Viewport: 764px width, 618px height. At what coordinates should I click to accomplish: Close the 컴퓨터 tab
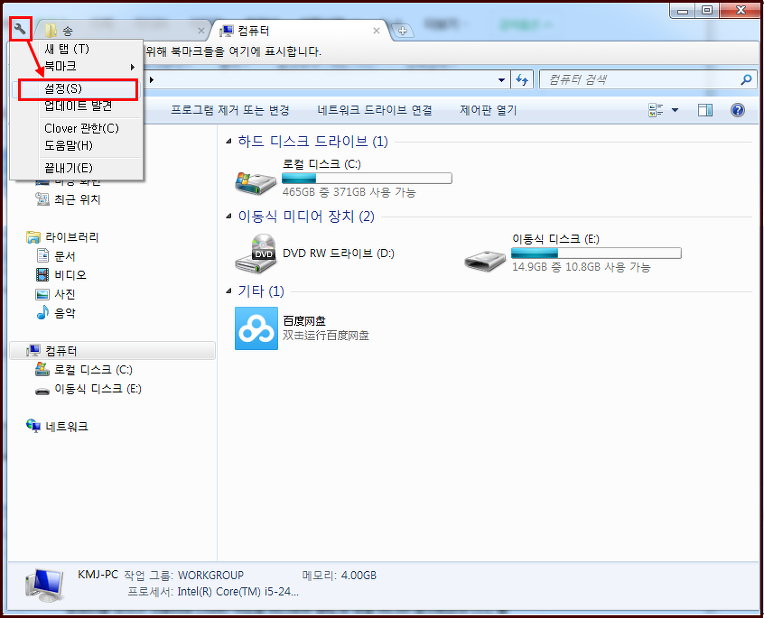(x=376, y=31)
